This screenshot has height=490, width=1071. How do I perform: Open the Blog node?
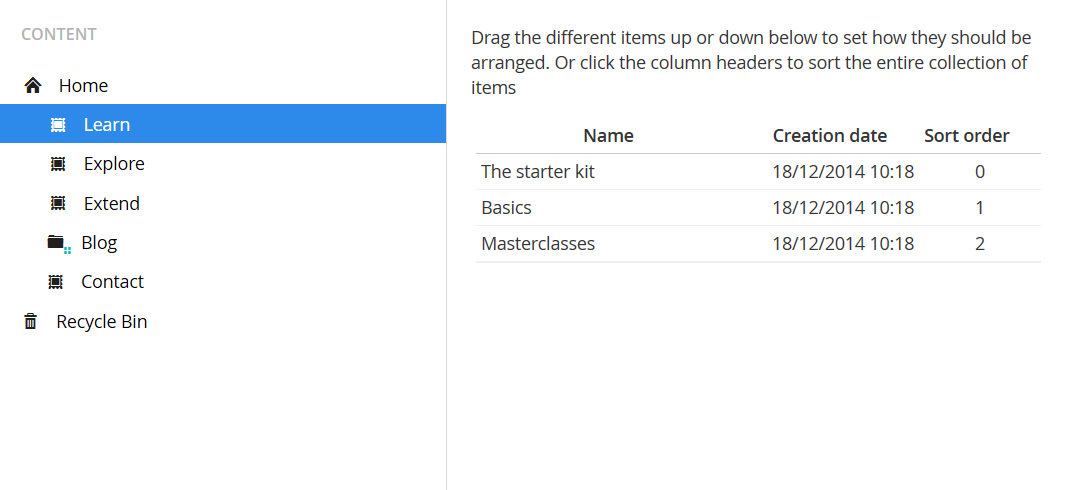tap(99, 242)
